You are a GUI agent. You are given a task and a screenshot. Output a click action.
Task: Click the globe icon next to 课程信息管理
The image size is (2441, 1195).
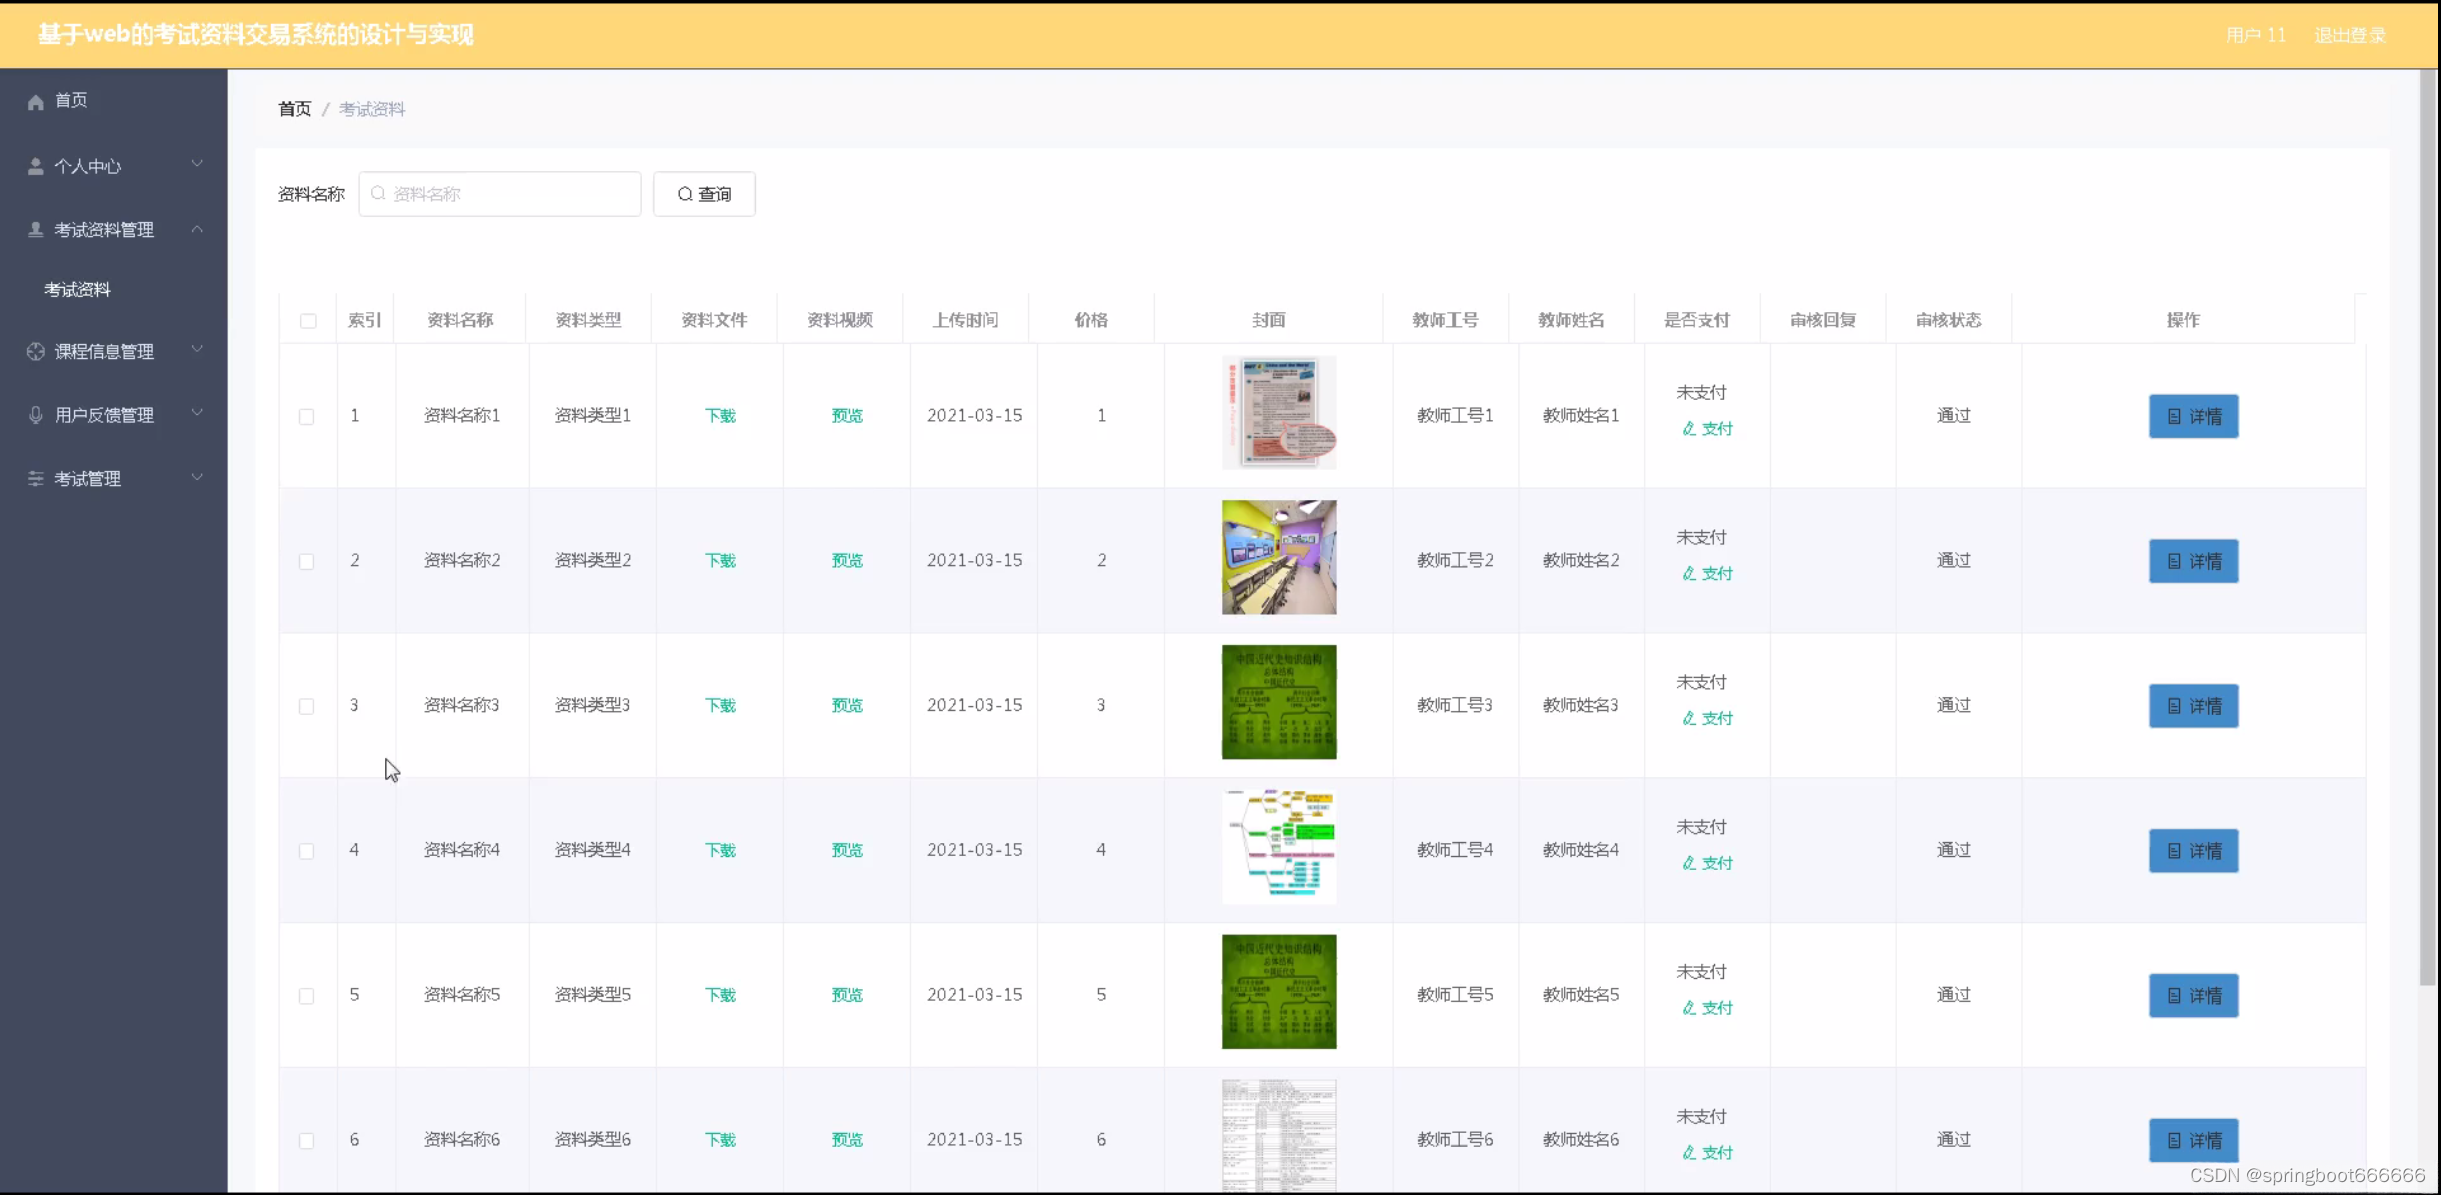pyautogui.click(x=36, y=352)
